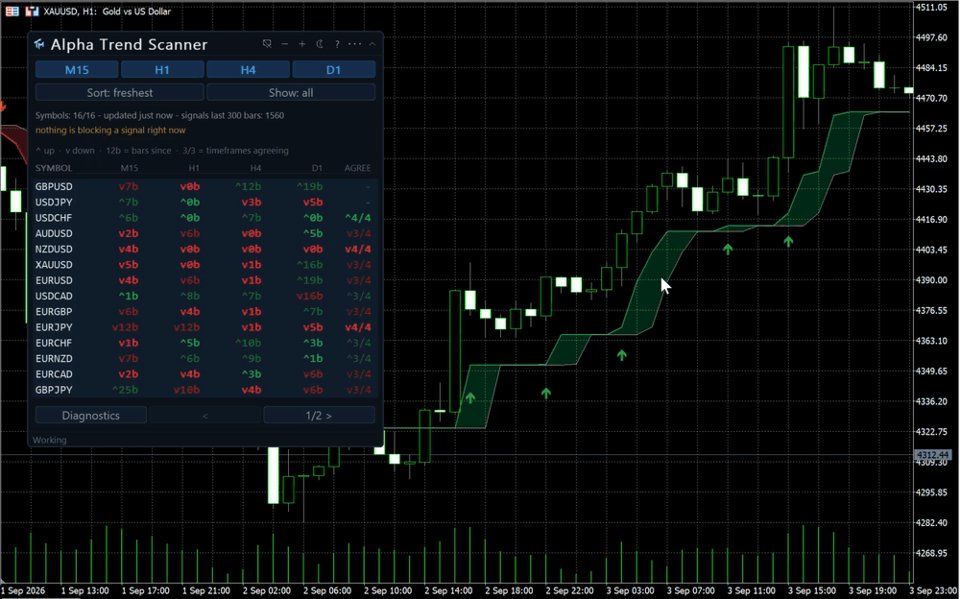This screenshot has width=960, height=599.
Task: Click the 4312.44 current price label
Action: coord(932,454)
